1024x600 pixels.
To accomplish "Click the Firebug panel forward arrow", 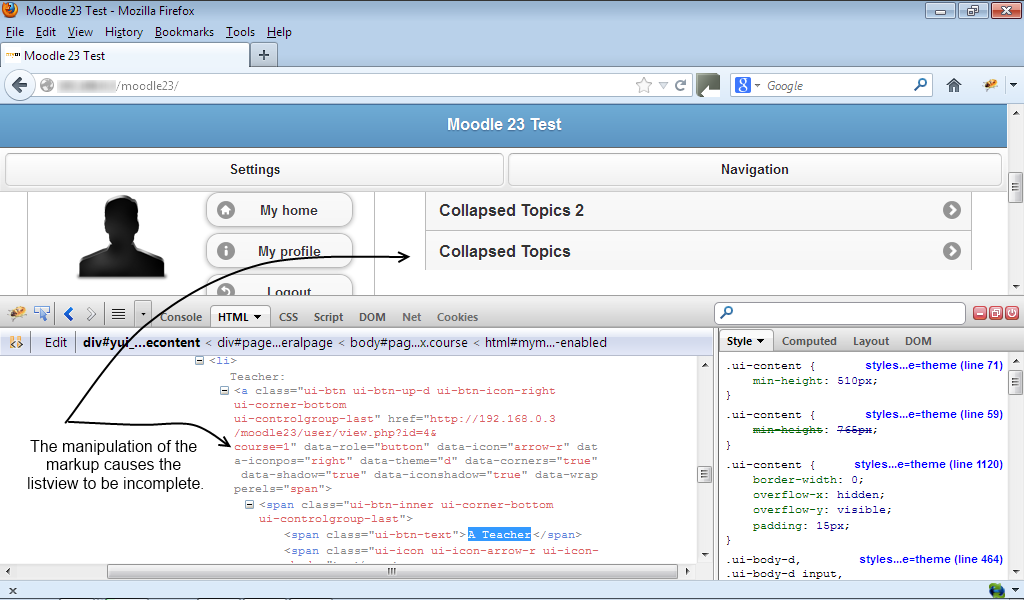I will [x=91, y=314].
